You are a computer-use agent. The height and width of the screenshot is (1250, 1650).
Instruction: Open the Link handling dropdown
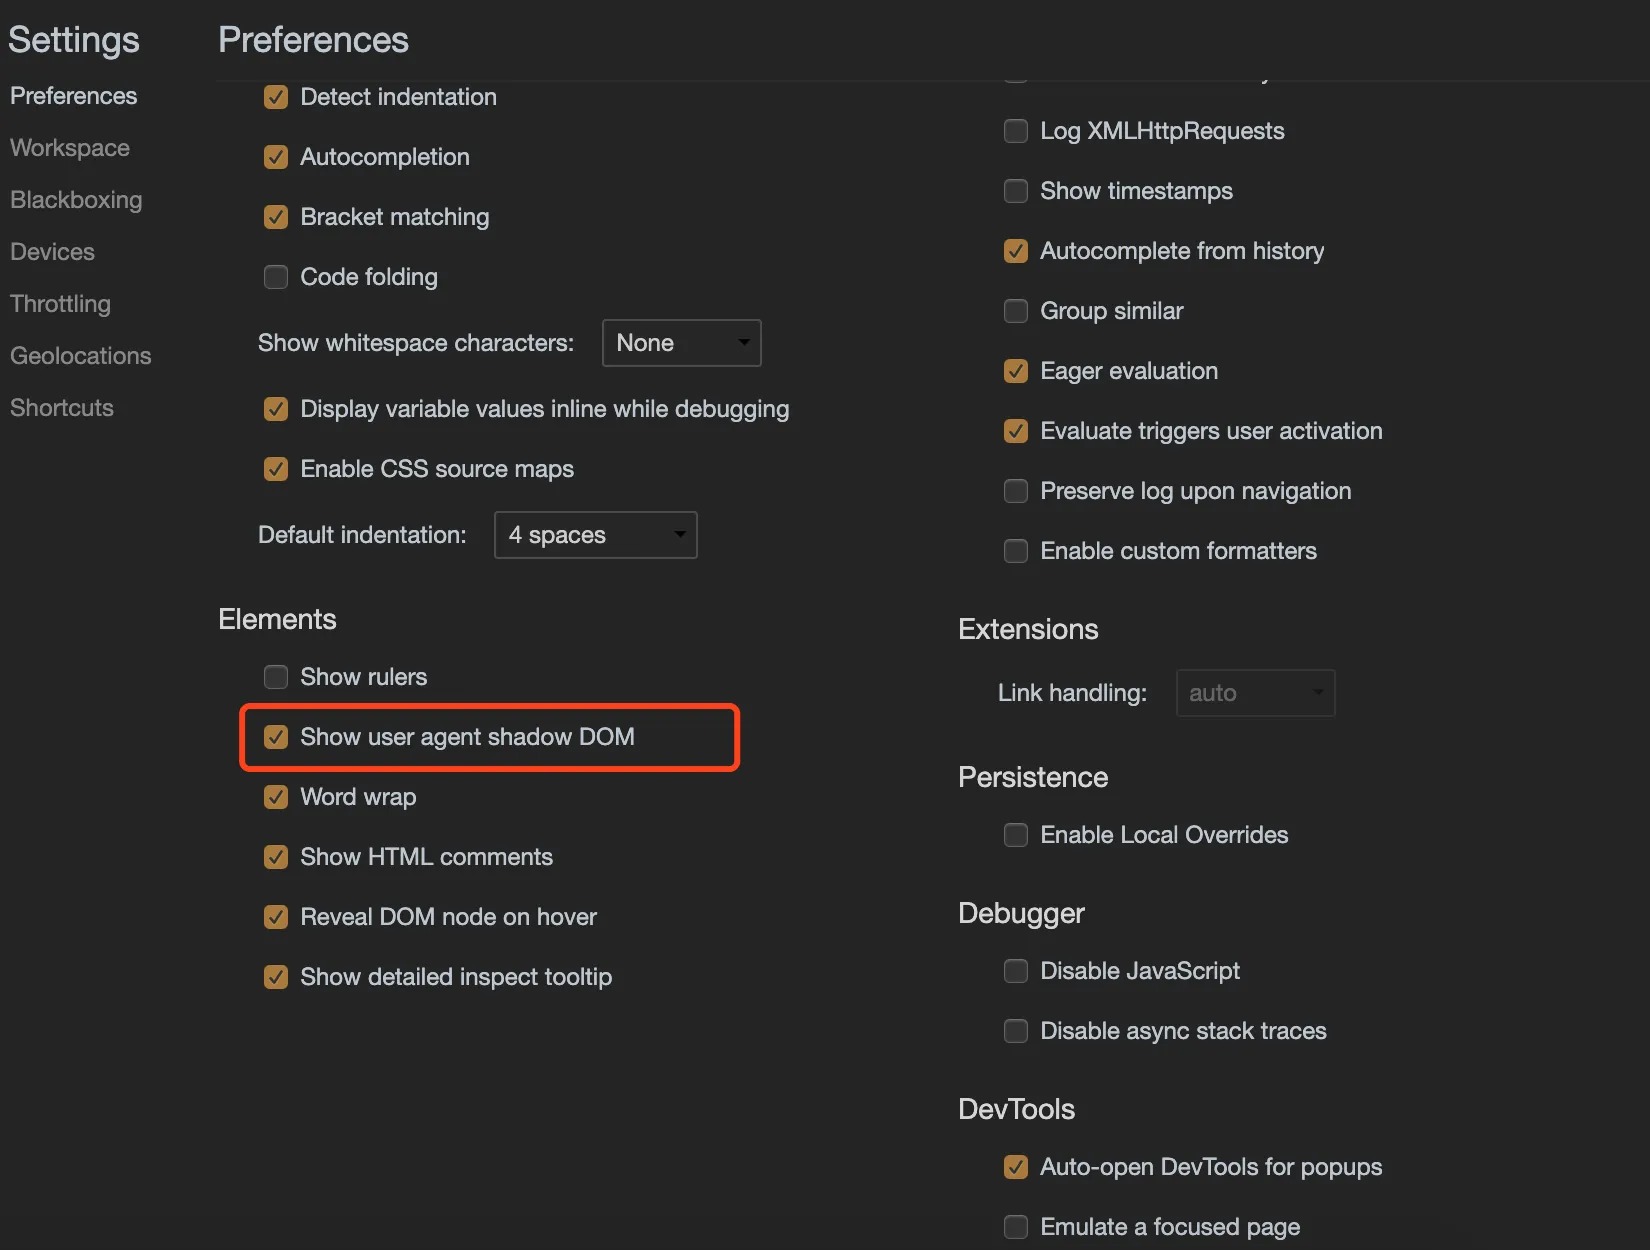coord(1255,692)
